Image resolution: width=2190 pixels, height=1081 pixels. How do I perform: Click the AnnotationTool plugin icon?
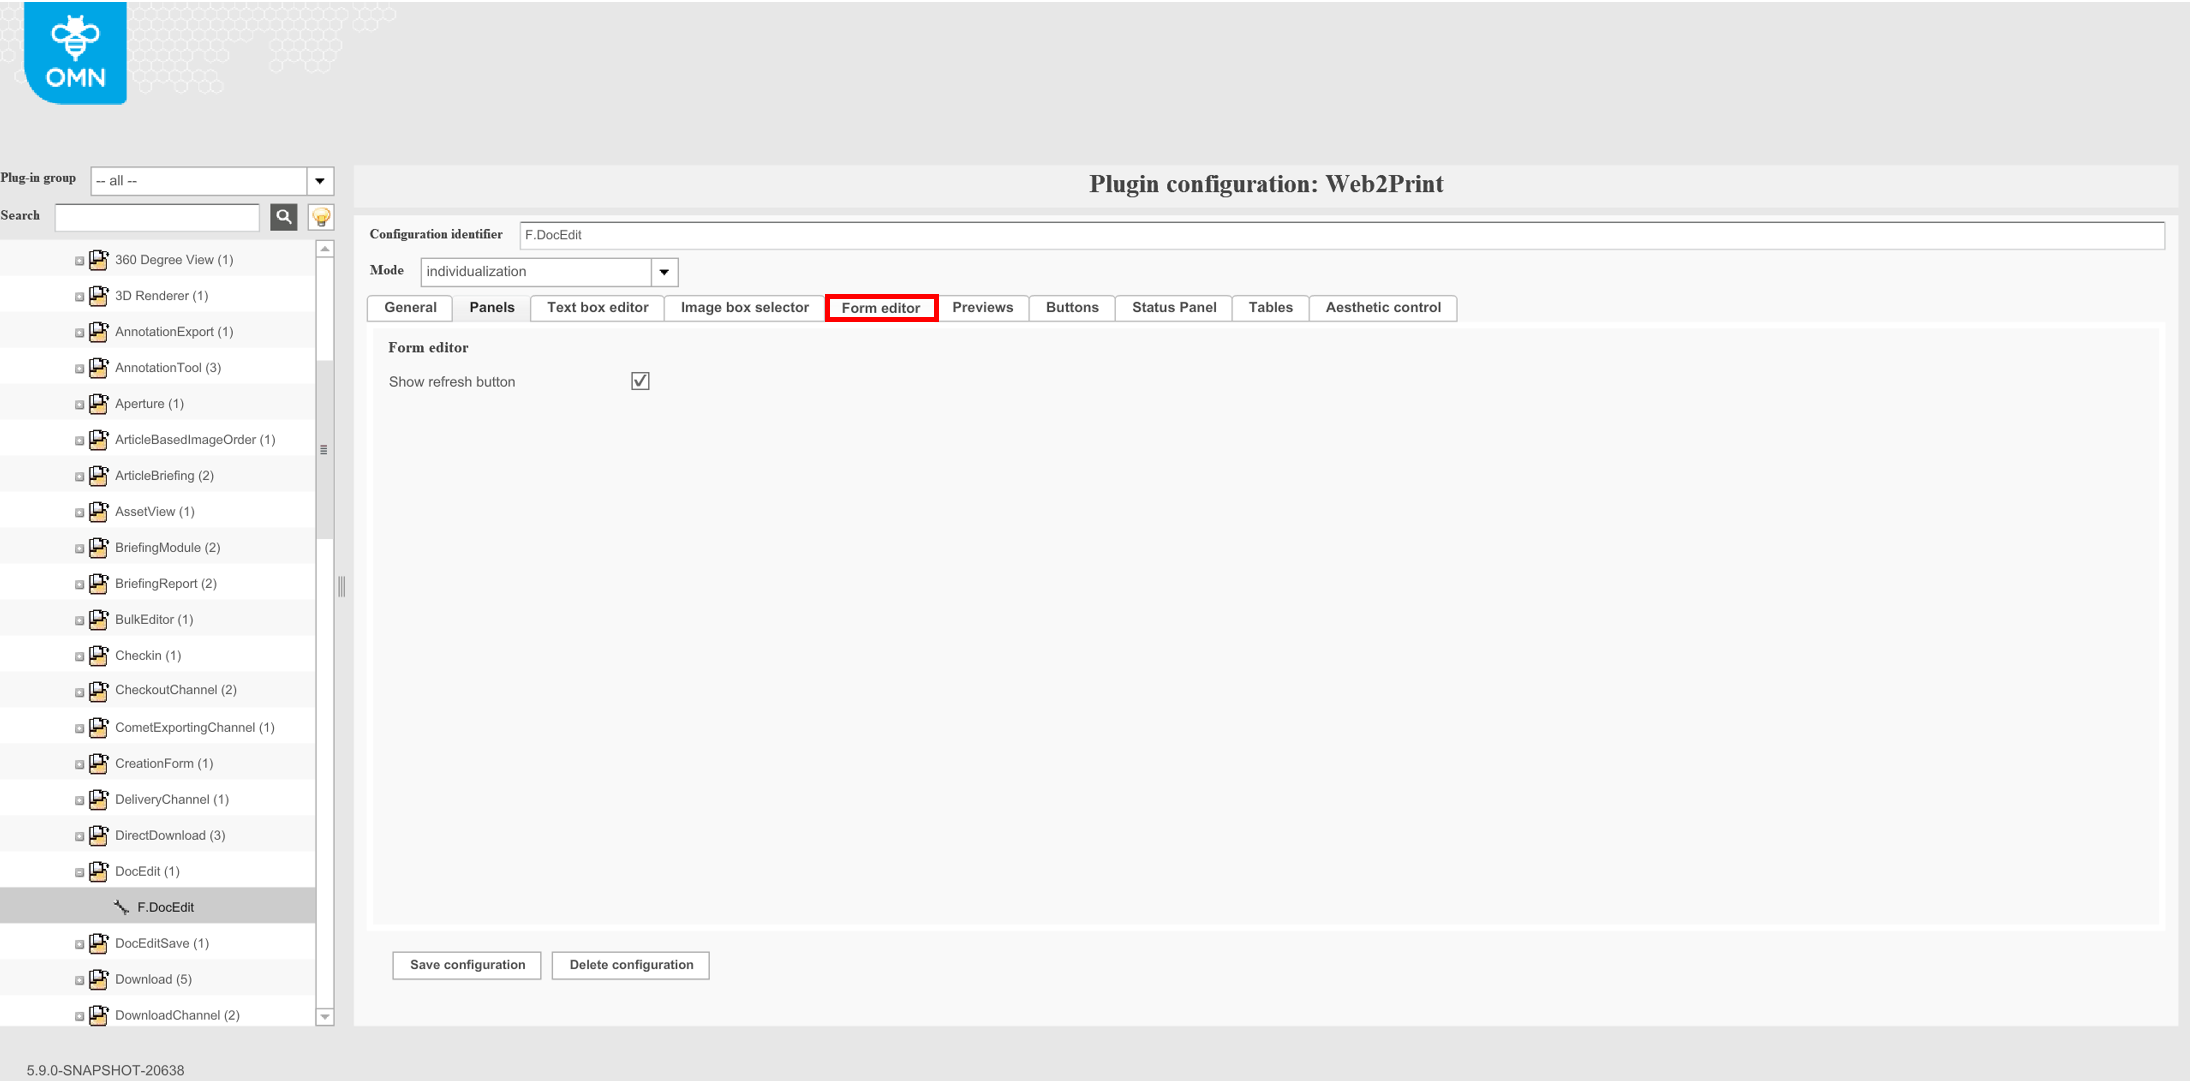click(98, 367)
